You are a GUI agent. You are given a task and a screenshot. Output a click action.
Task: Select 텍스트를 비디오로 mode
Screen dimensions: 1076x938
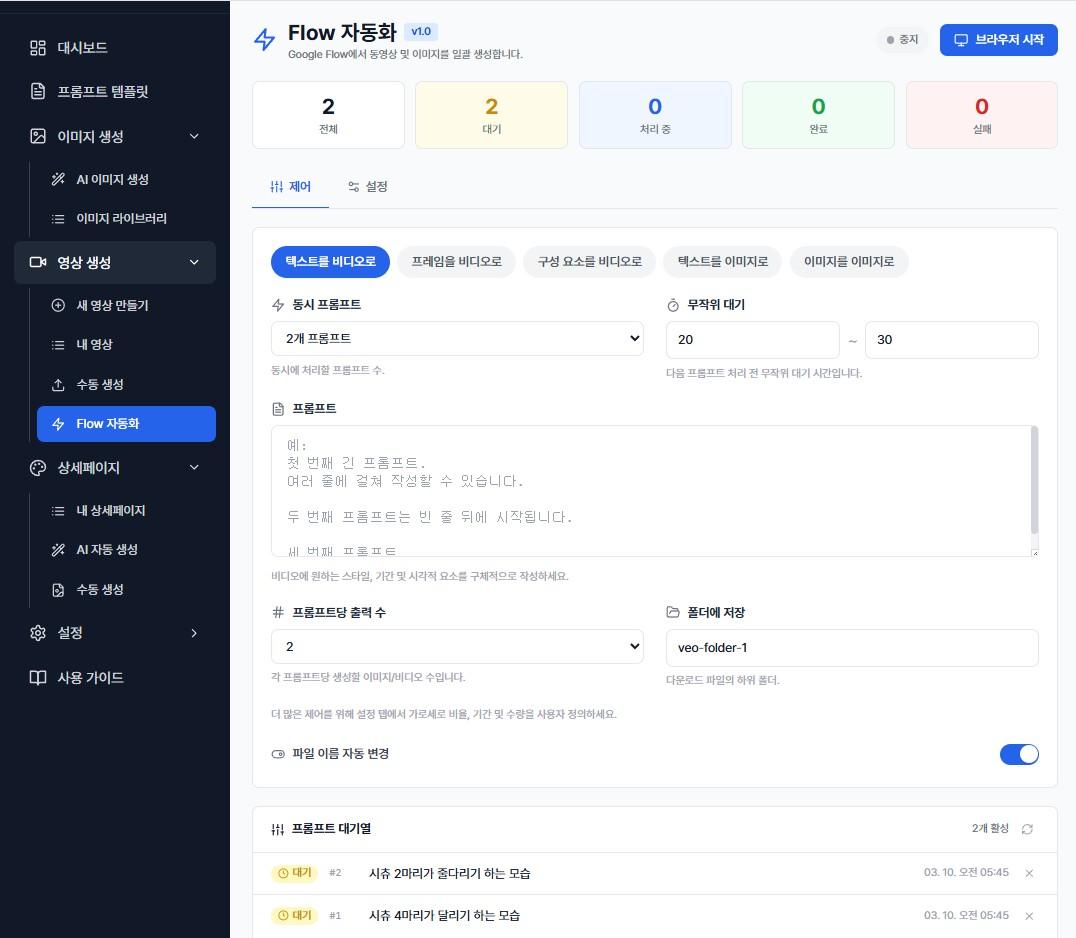(330, 261)
